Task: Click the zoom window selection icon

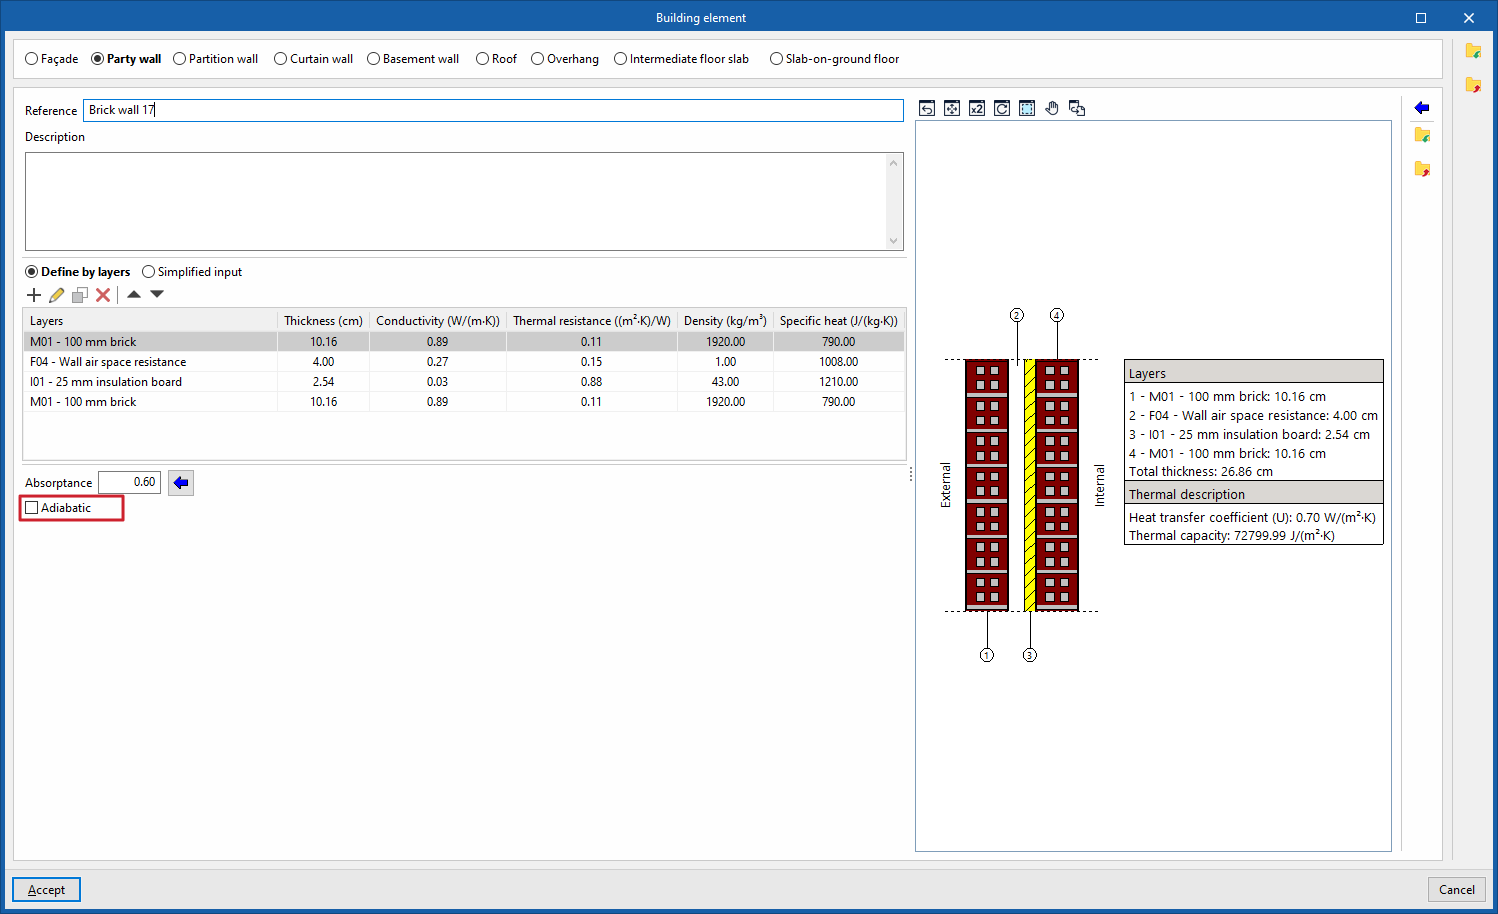Action: tap(1027, 108)
